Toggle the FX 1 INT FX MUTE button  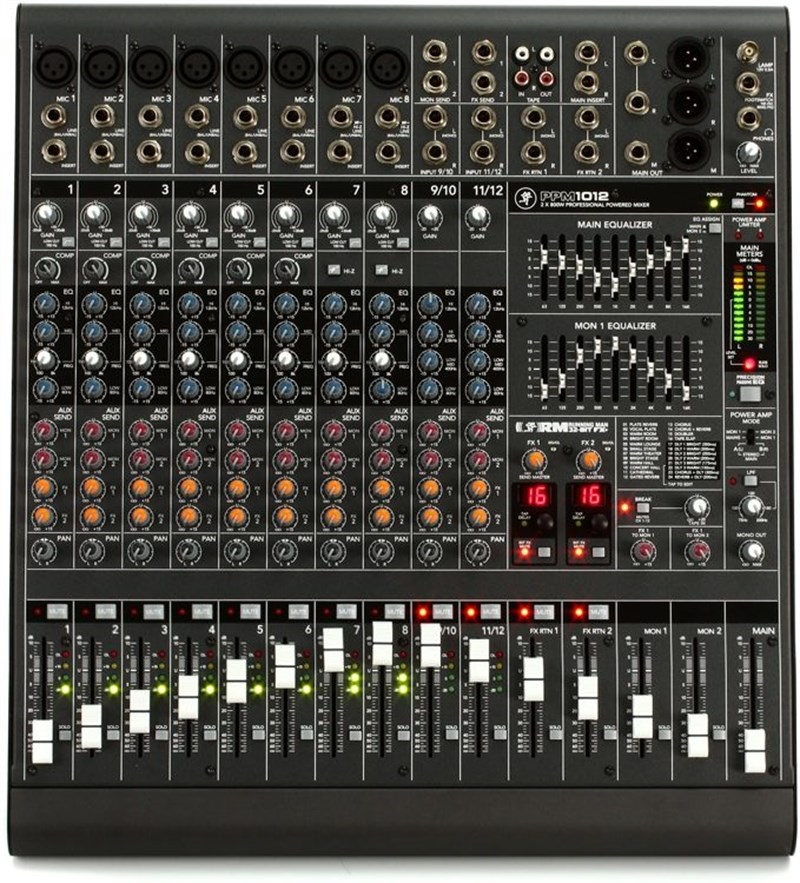[x=544, y=552]
